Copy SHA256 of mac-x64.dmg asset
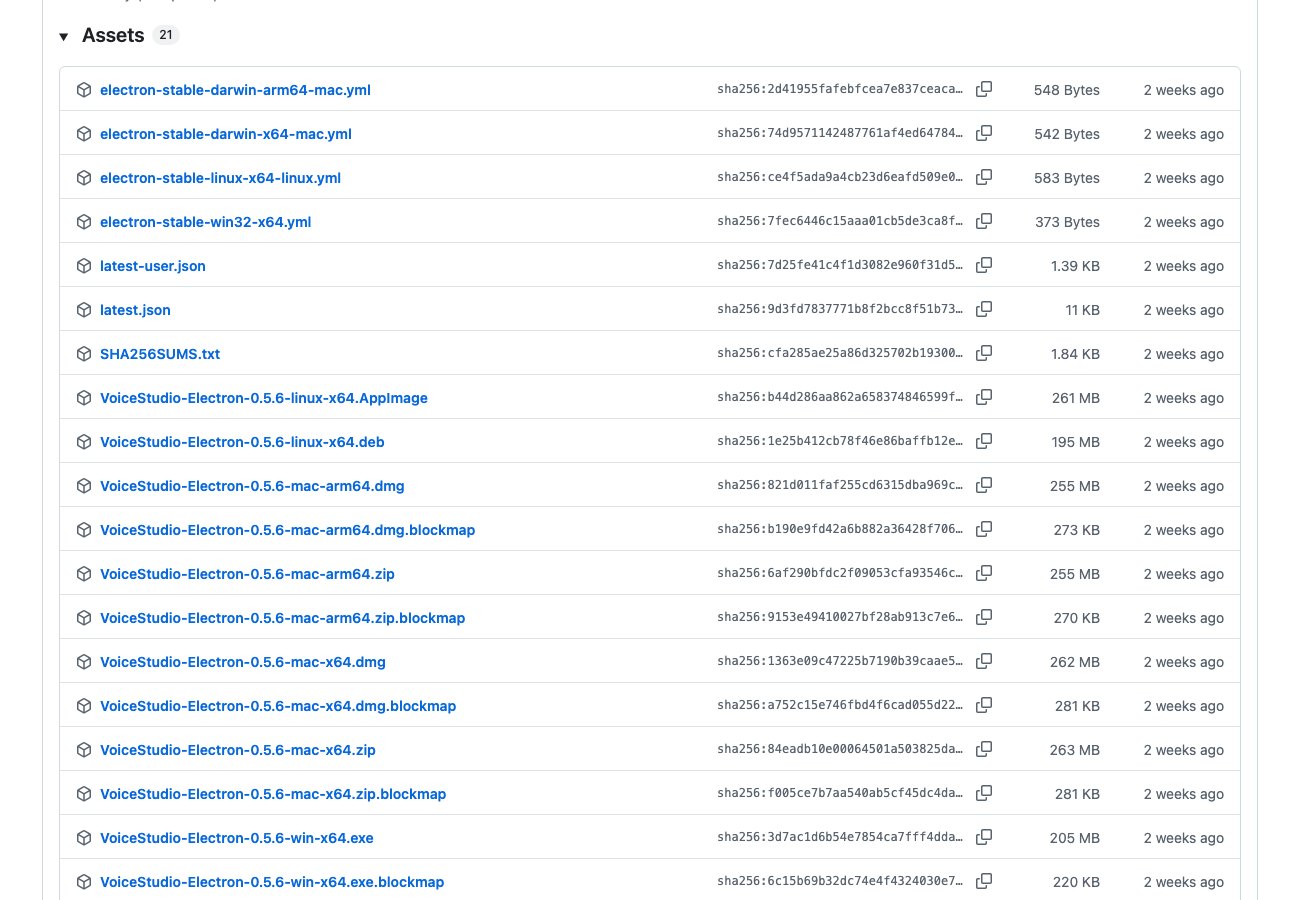 click(984, 661)
